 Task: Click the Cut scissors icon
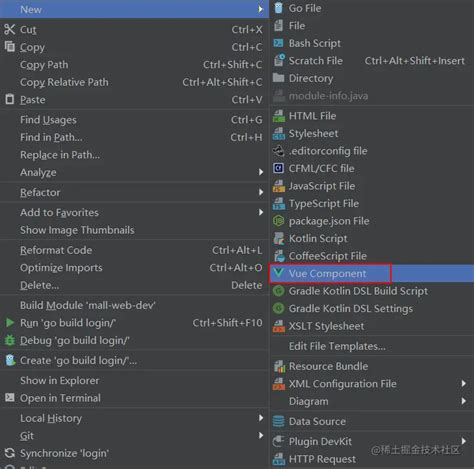(10, 29)
